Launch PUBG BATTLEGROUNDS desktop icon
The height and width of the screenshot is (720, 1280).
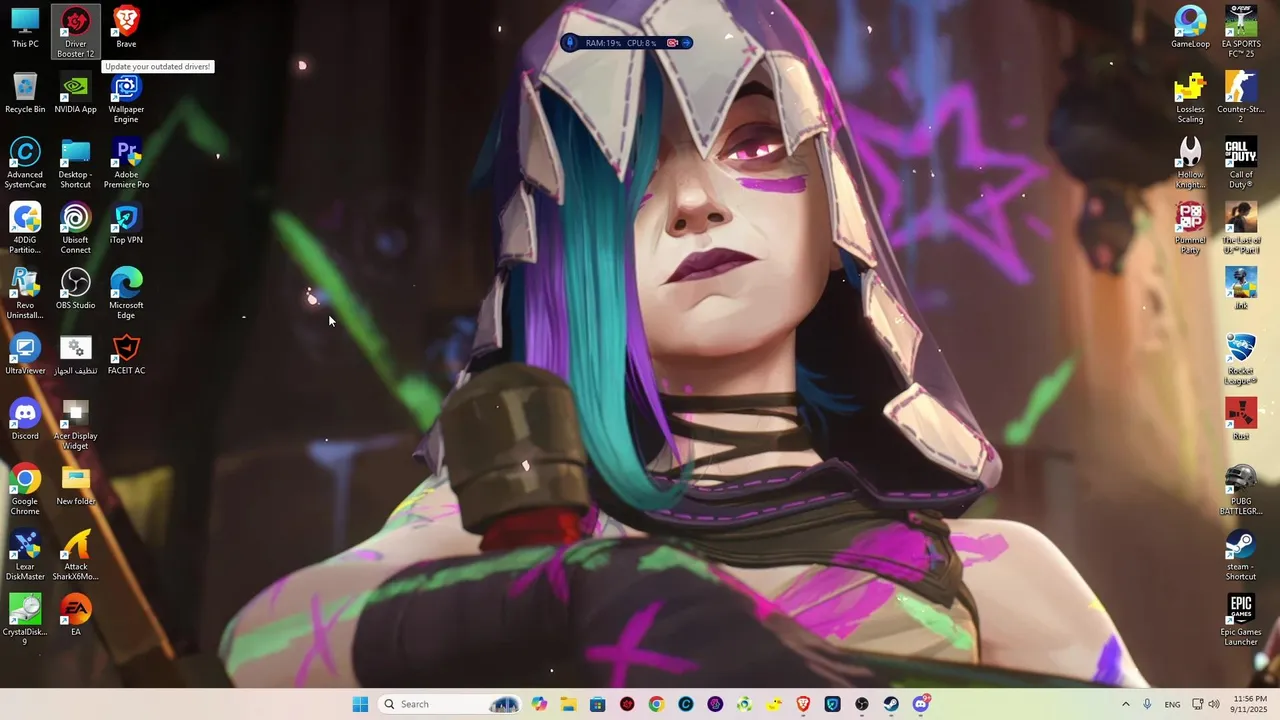(1241, 490)
